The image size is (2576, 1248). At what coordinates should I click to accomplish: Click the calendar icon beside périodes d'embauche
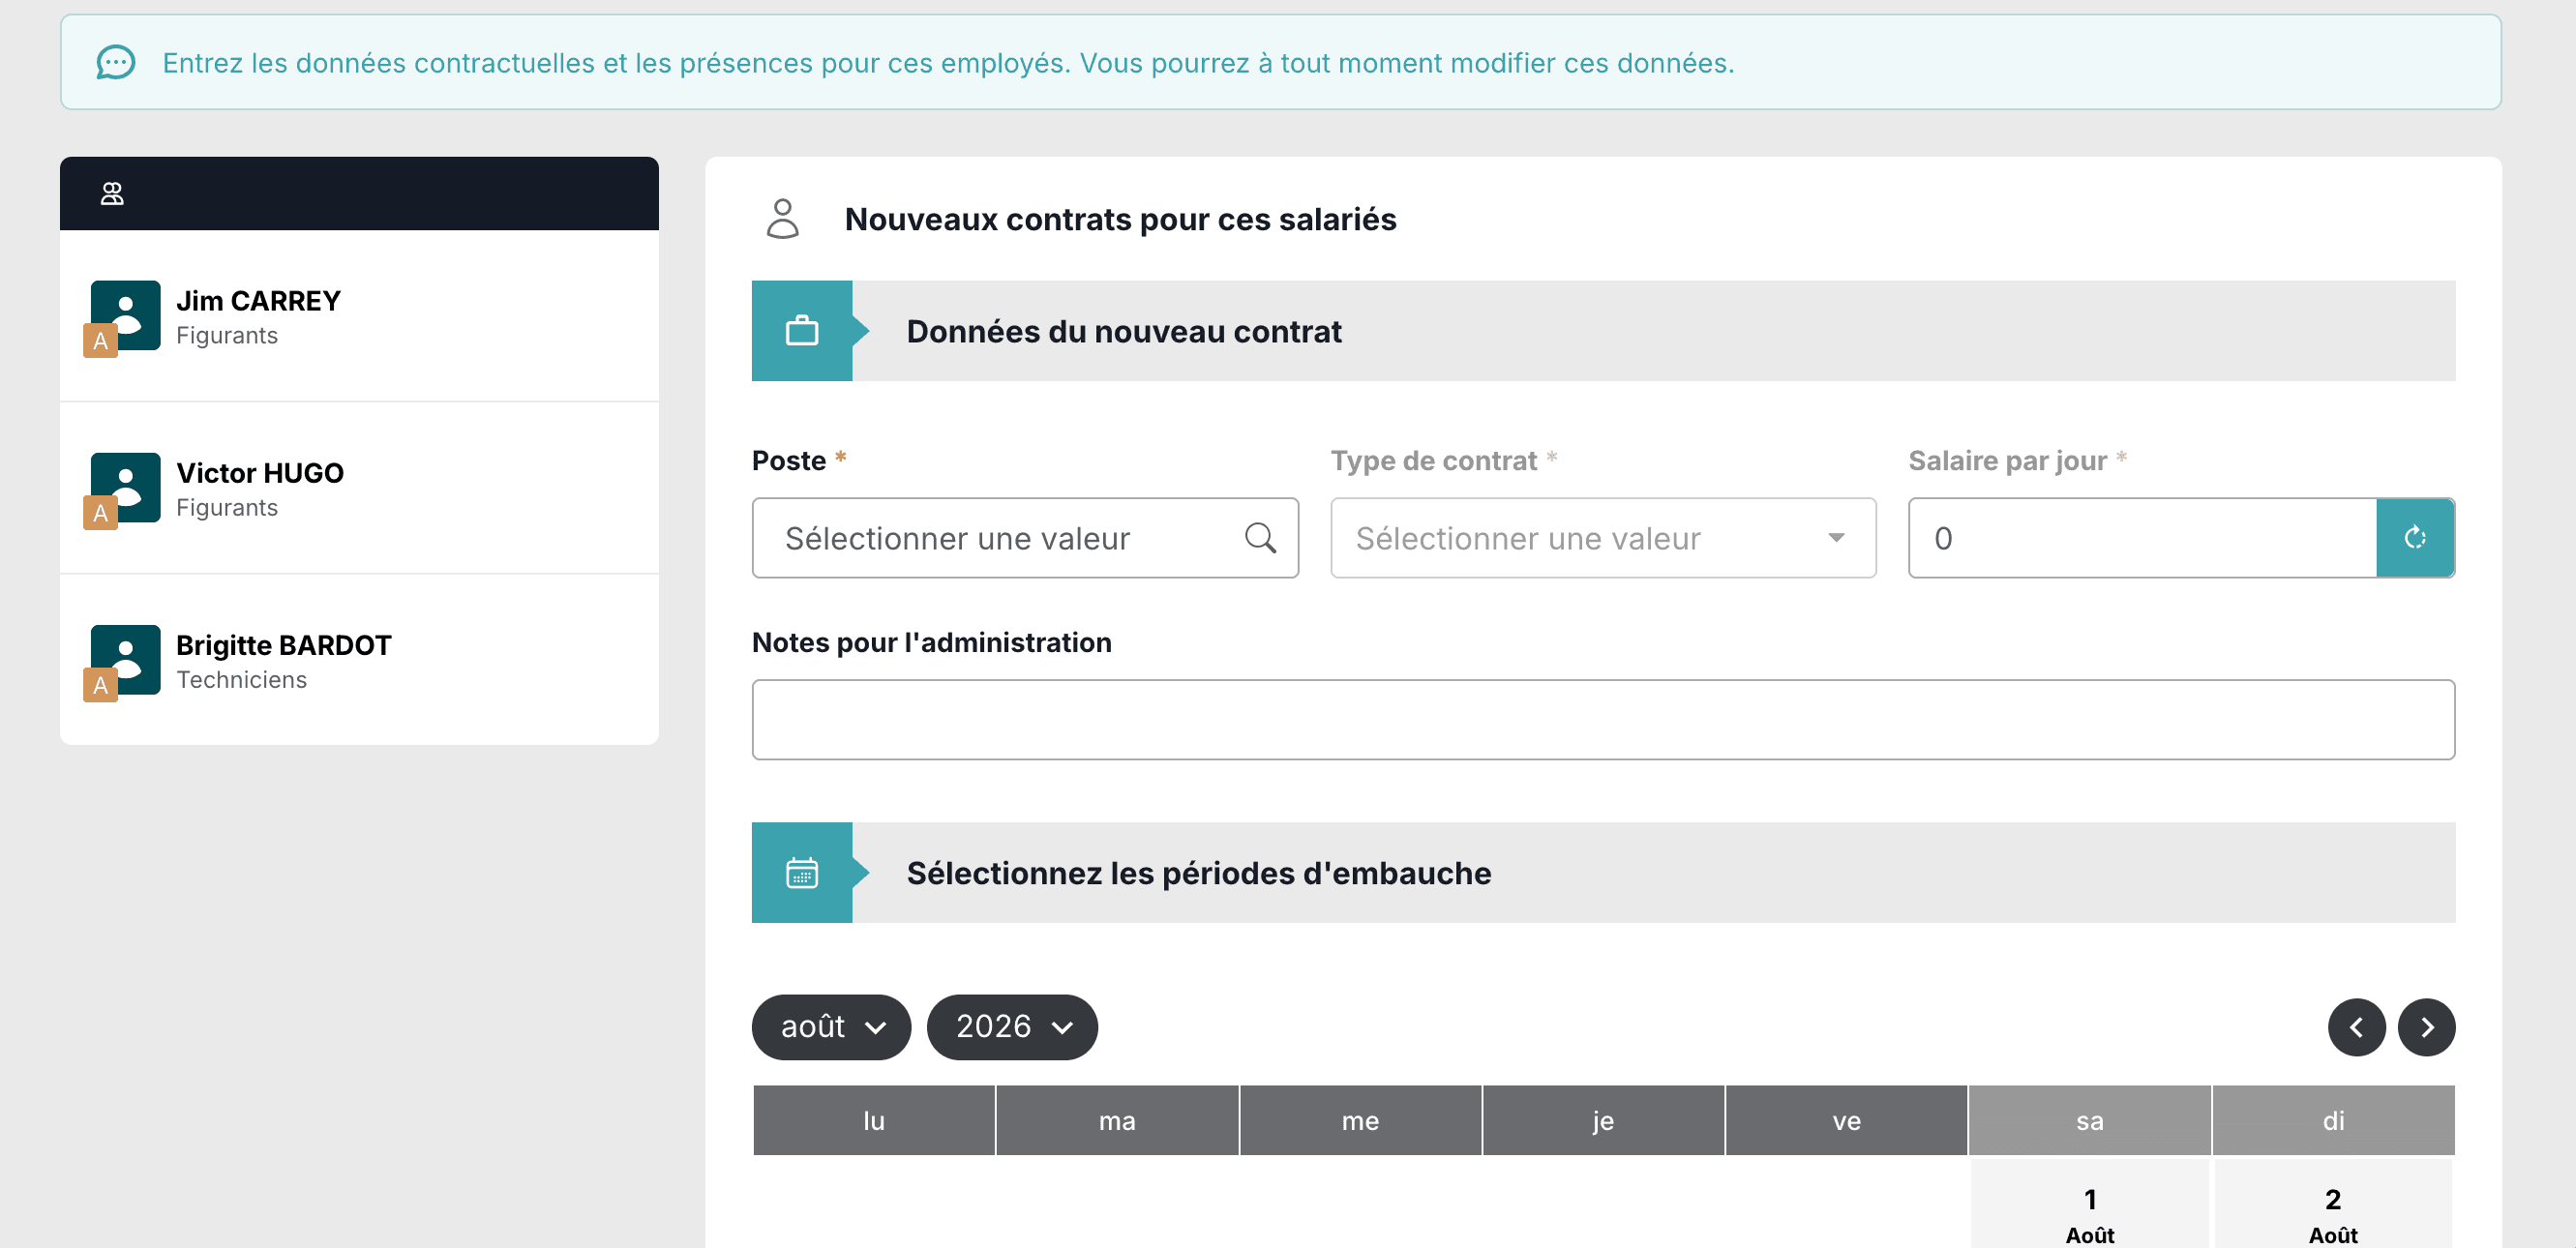tap(802, 873)
